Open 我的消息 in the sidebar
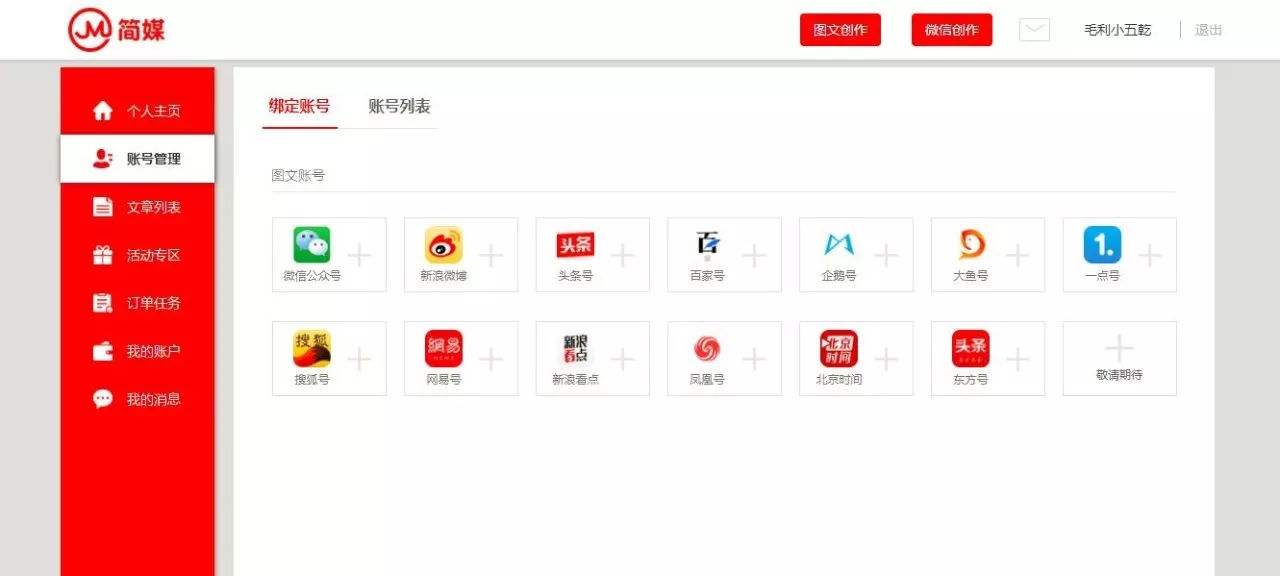This screenshot has height=576, width=1280. pyautogui.click(x=137, y=399)
